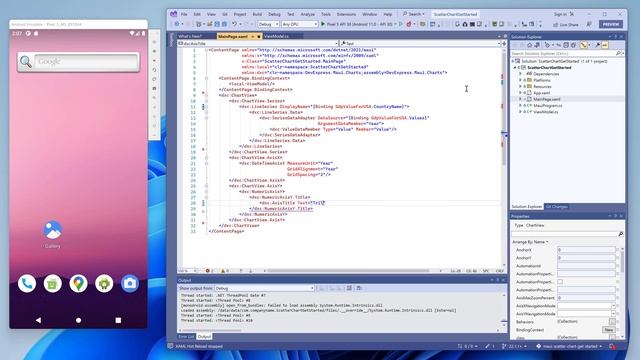This screenshot has height=360, width=640.
Task: Click the search magnifier in Google widget
Action: tap(26, 62)
